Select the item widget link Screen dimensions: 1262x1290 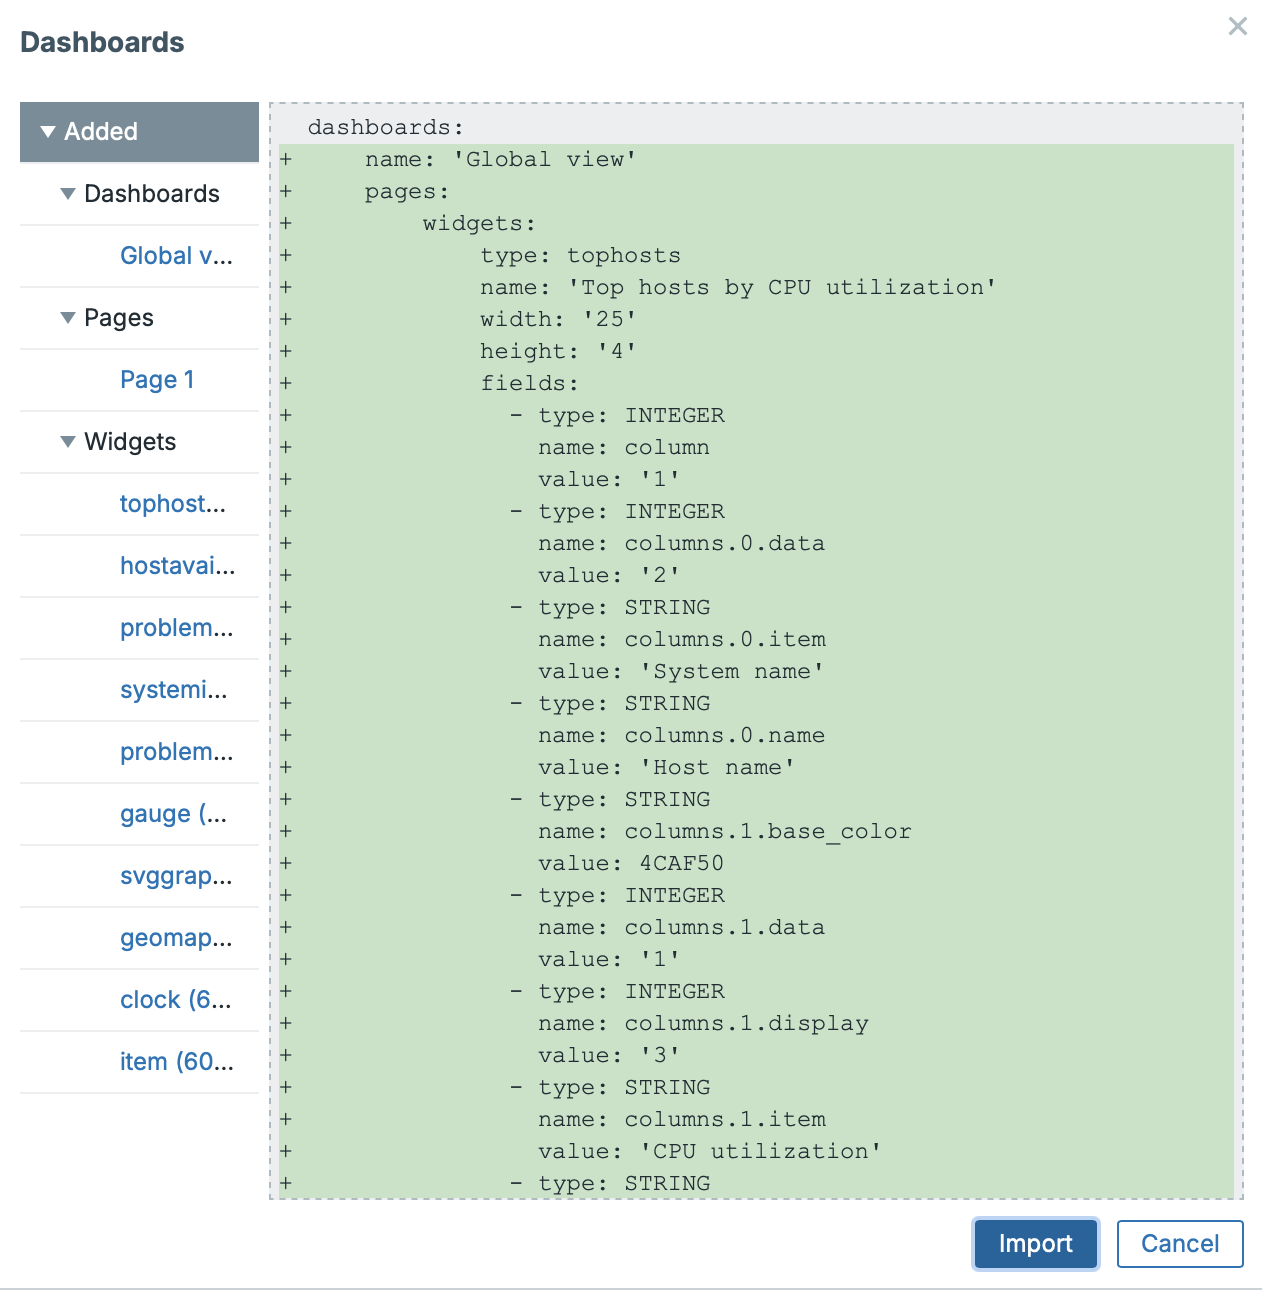[x=176, y=1062]
